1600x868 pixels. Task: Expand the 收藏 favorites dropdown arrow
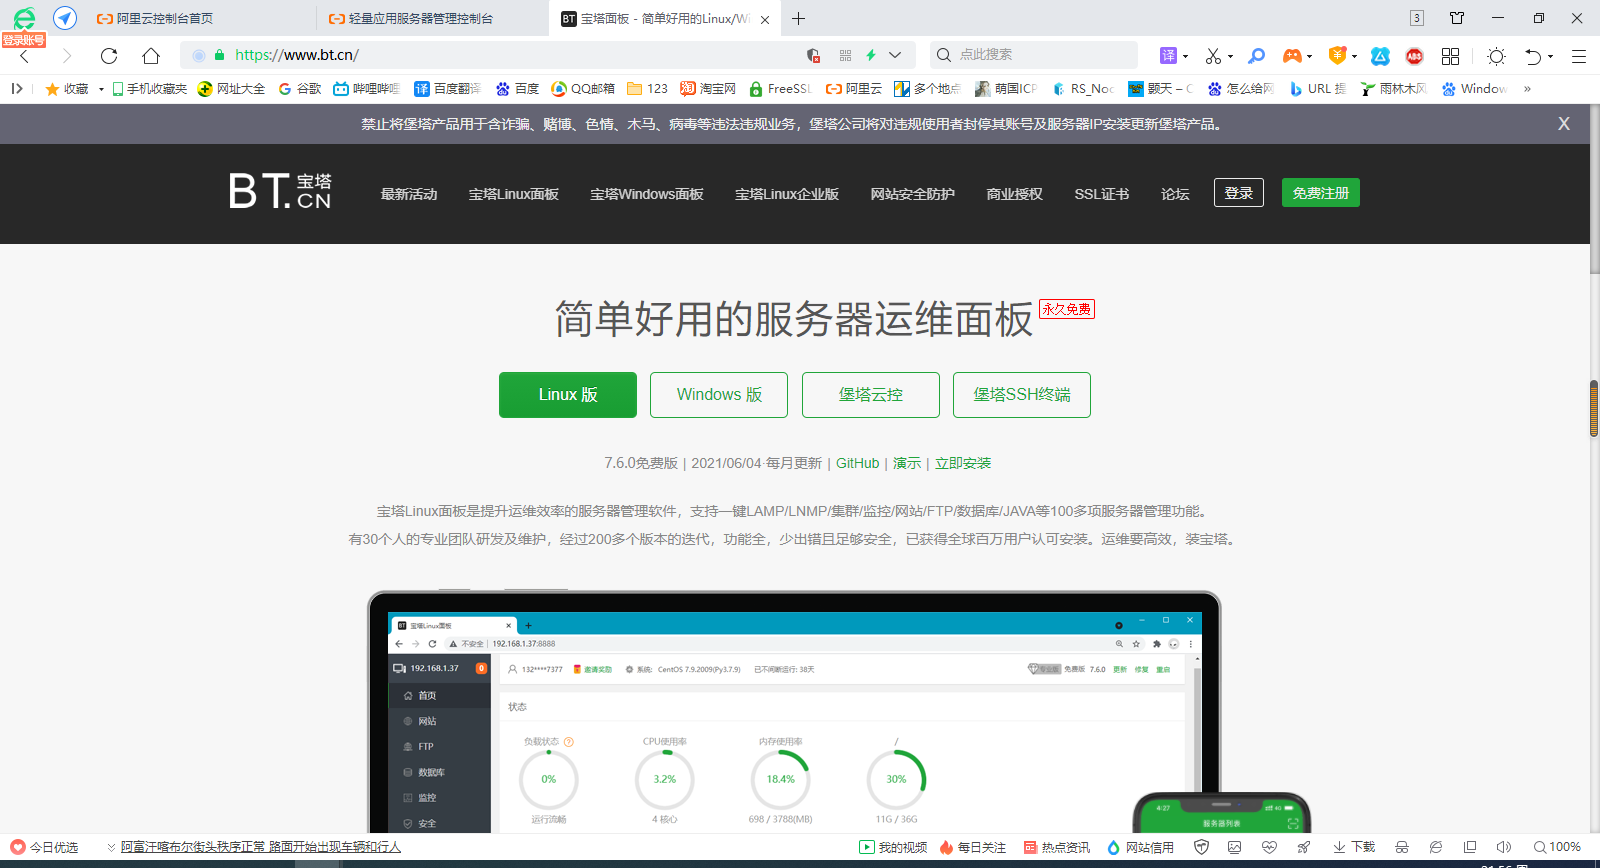click(101, 89)
